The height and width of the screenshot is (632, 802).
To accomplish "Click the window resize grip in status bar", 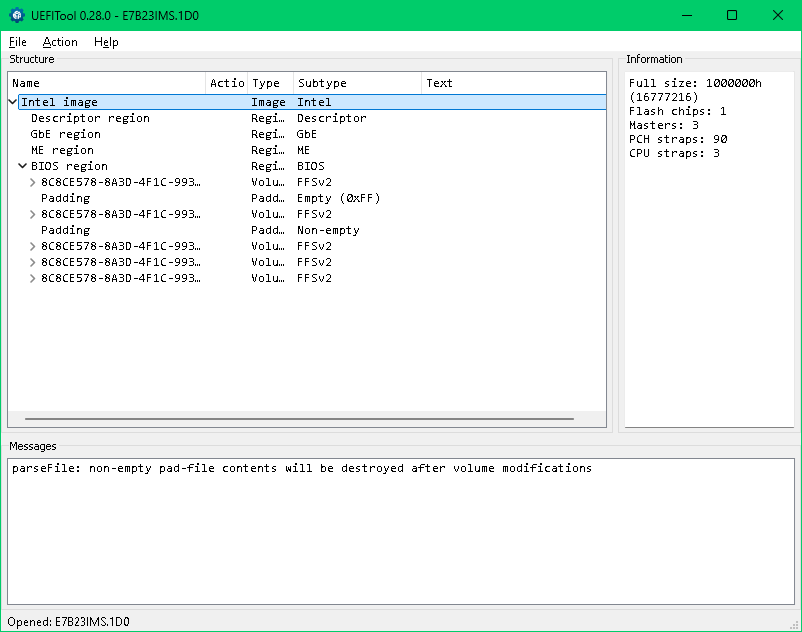I will [794, 624].
